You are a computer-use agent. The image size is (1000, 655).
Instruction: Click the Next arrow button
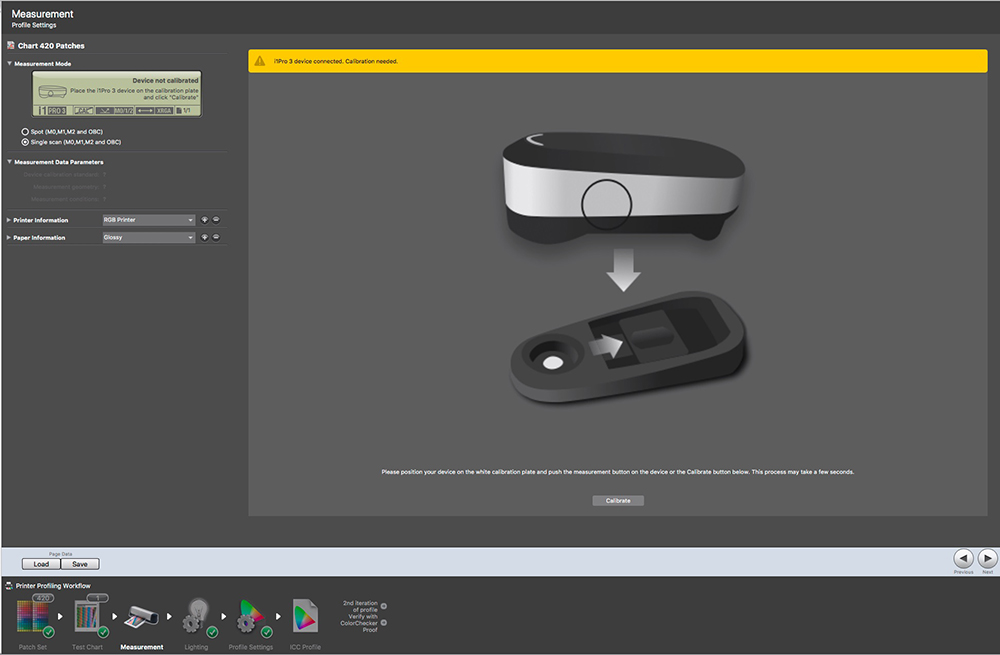(987, 558)
